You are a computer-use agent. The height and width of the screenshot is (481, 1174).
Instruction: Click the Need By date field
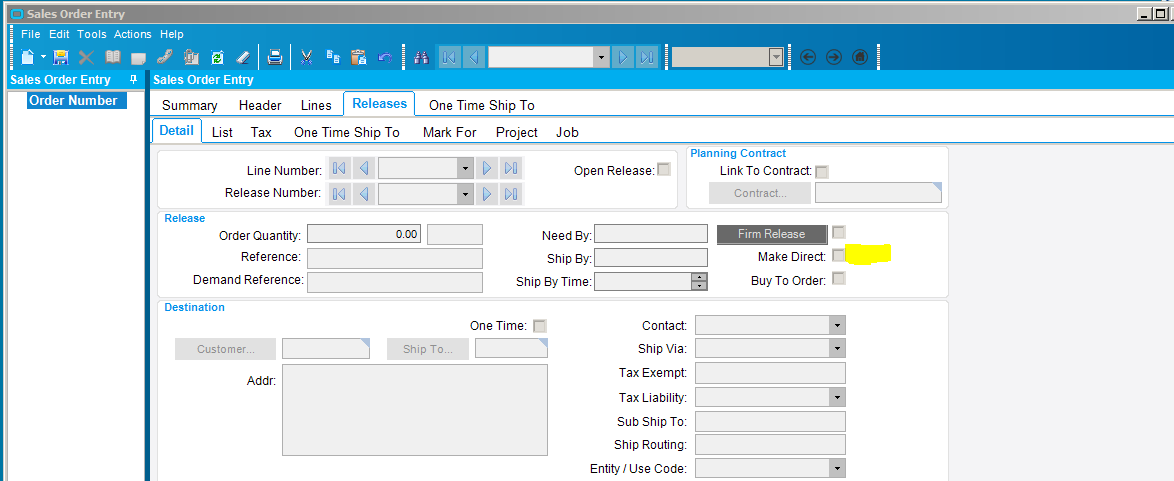coord(651,235)
